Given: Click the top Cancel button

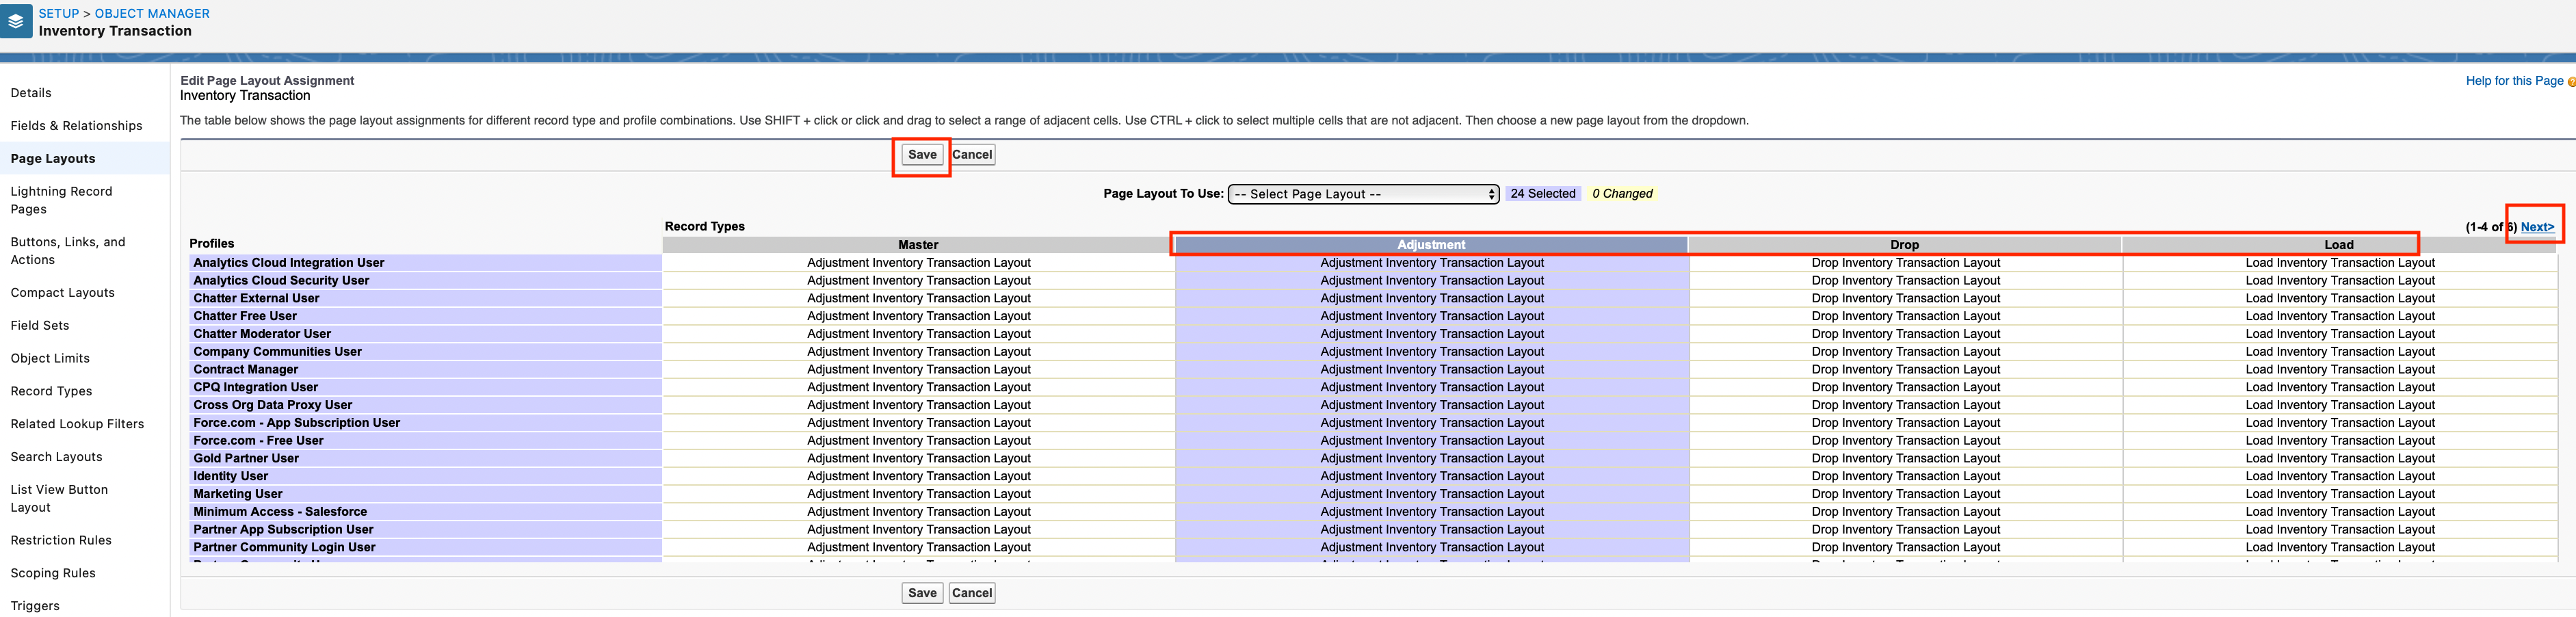Looking at the screenshot, I should tap(971, 155).
